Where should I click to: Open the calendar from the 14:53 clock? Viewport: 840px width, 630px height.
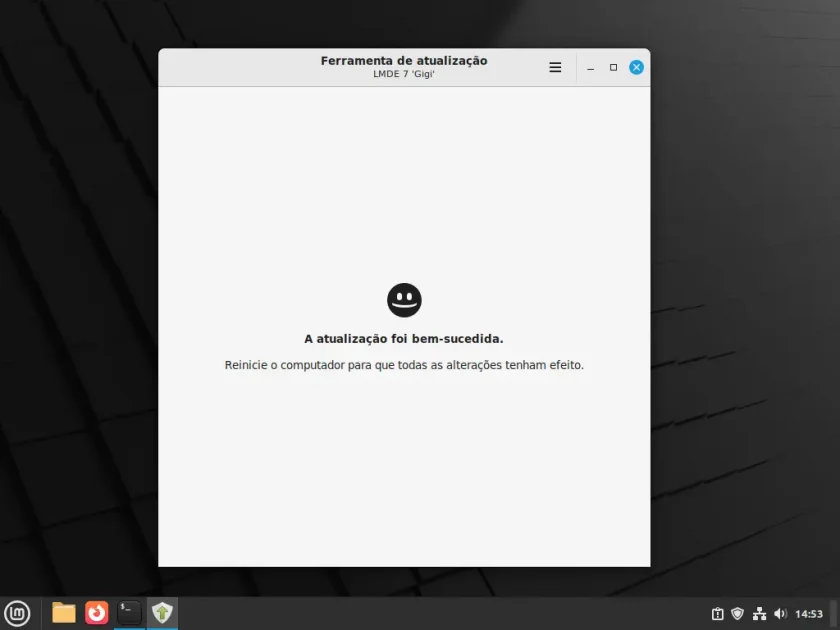point(808,614)
